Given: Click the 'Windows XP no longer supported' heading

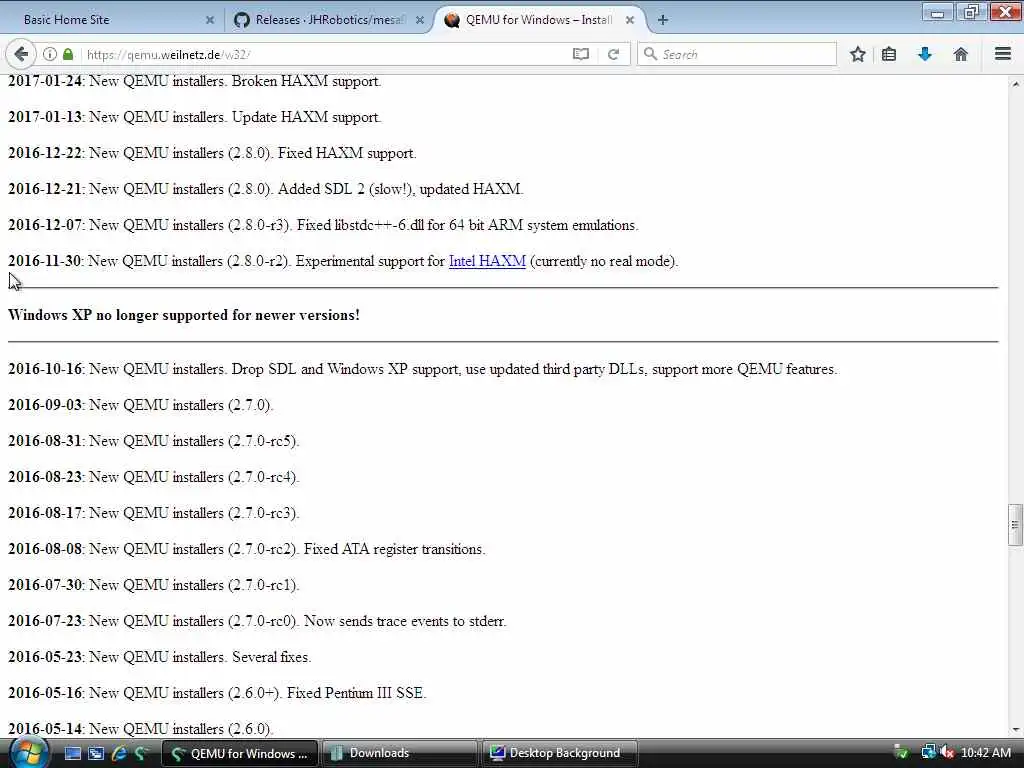Looking at the screenshot, I should [184, 315].
